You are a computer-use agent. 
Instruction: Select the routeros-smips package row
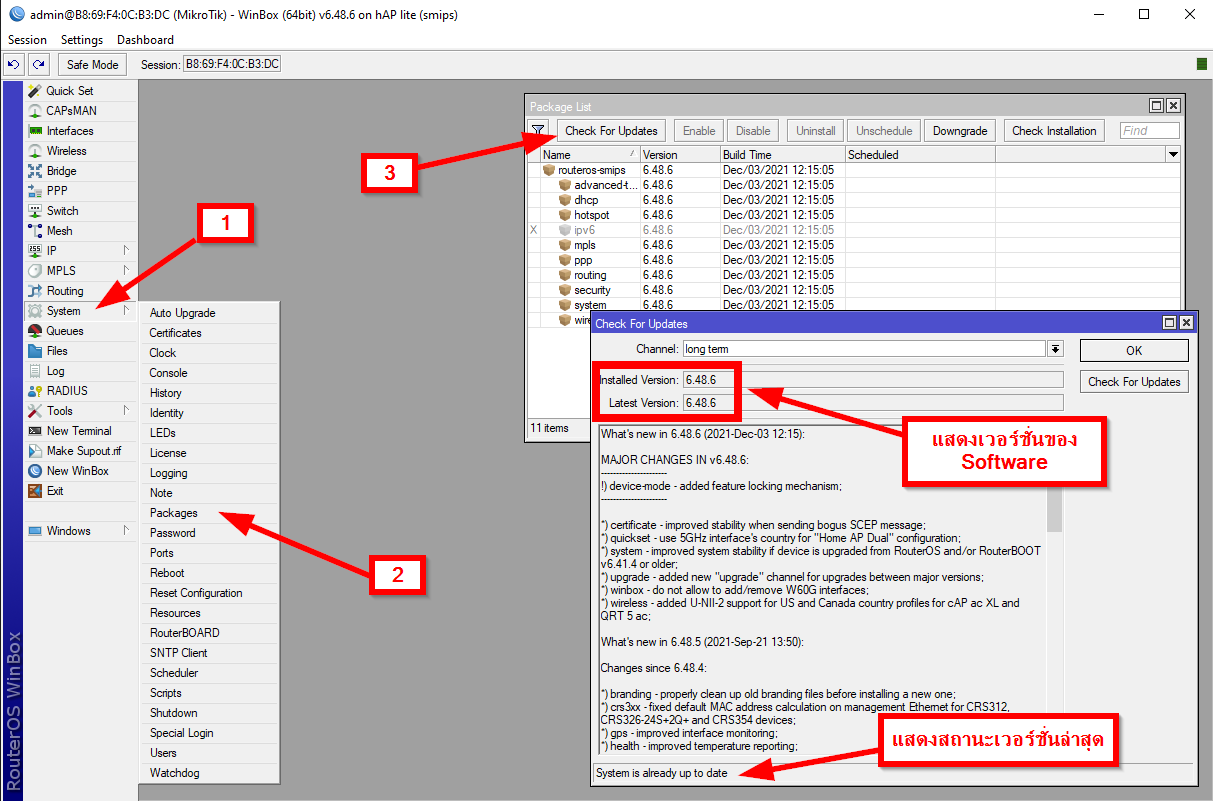[x=853, y=170]
